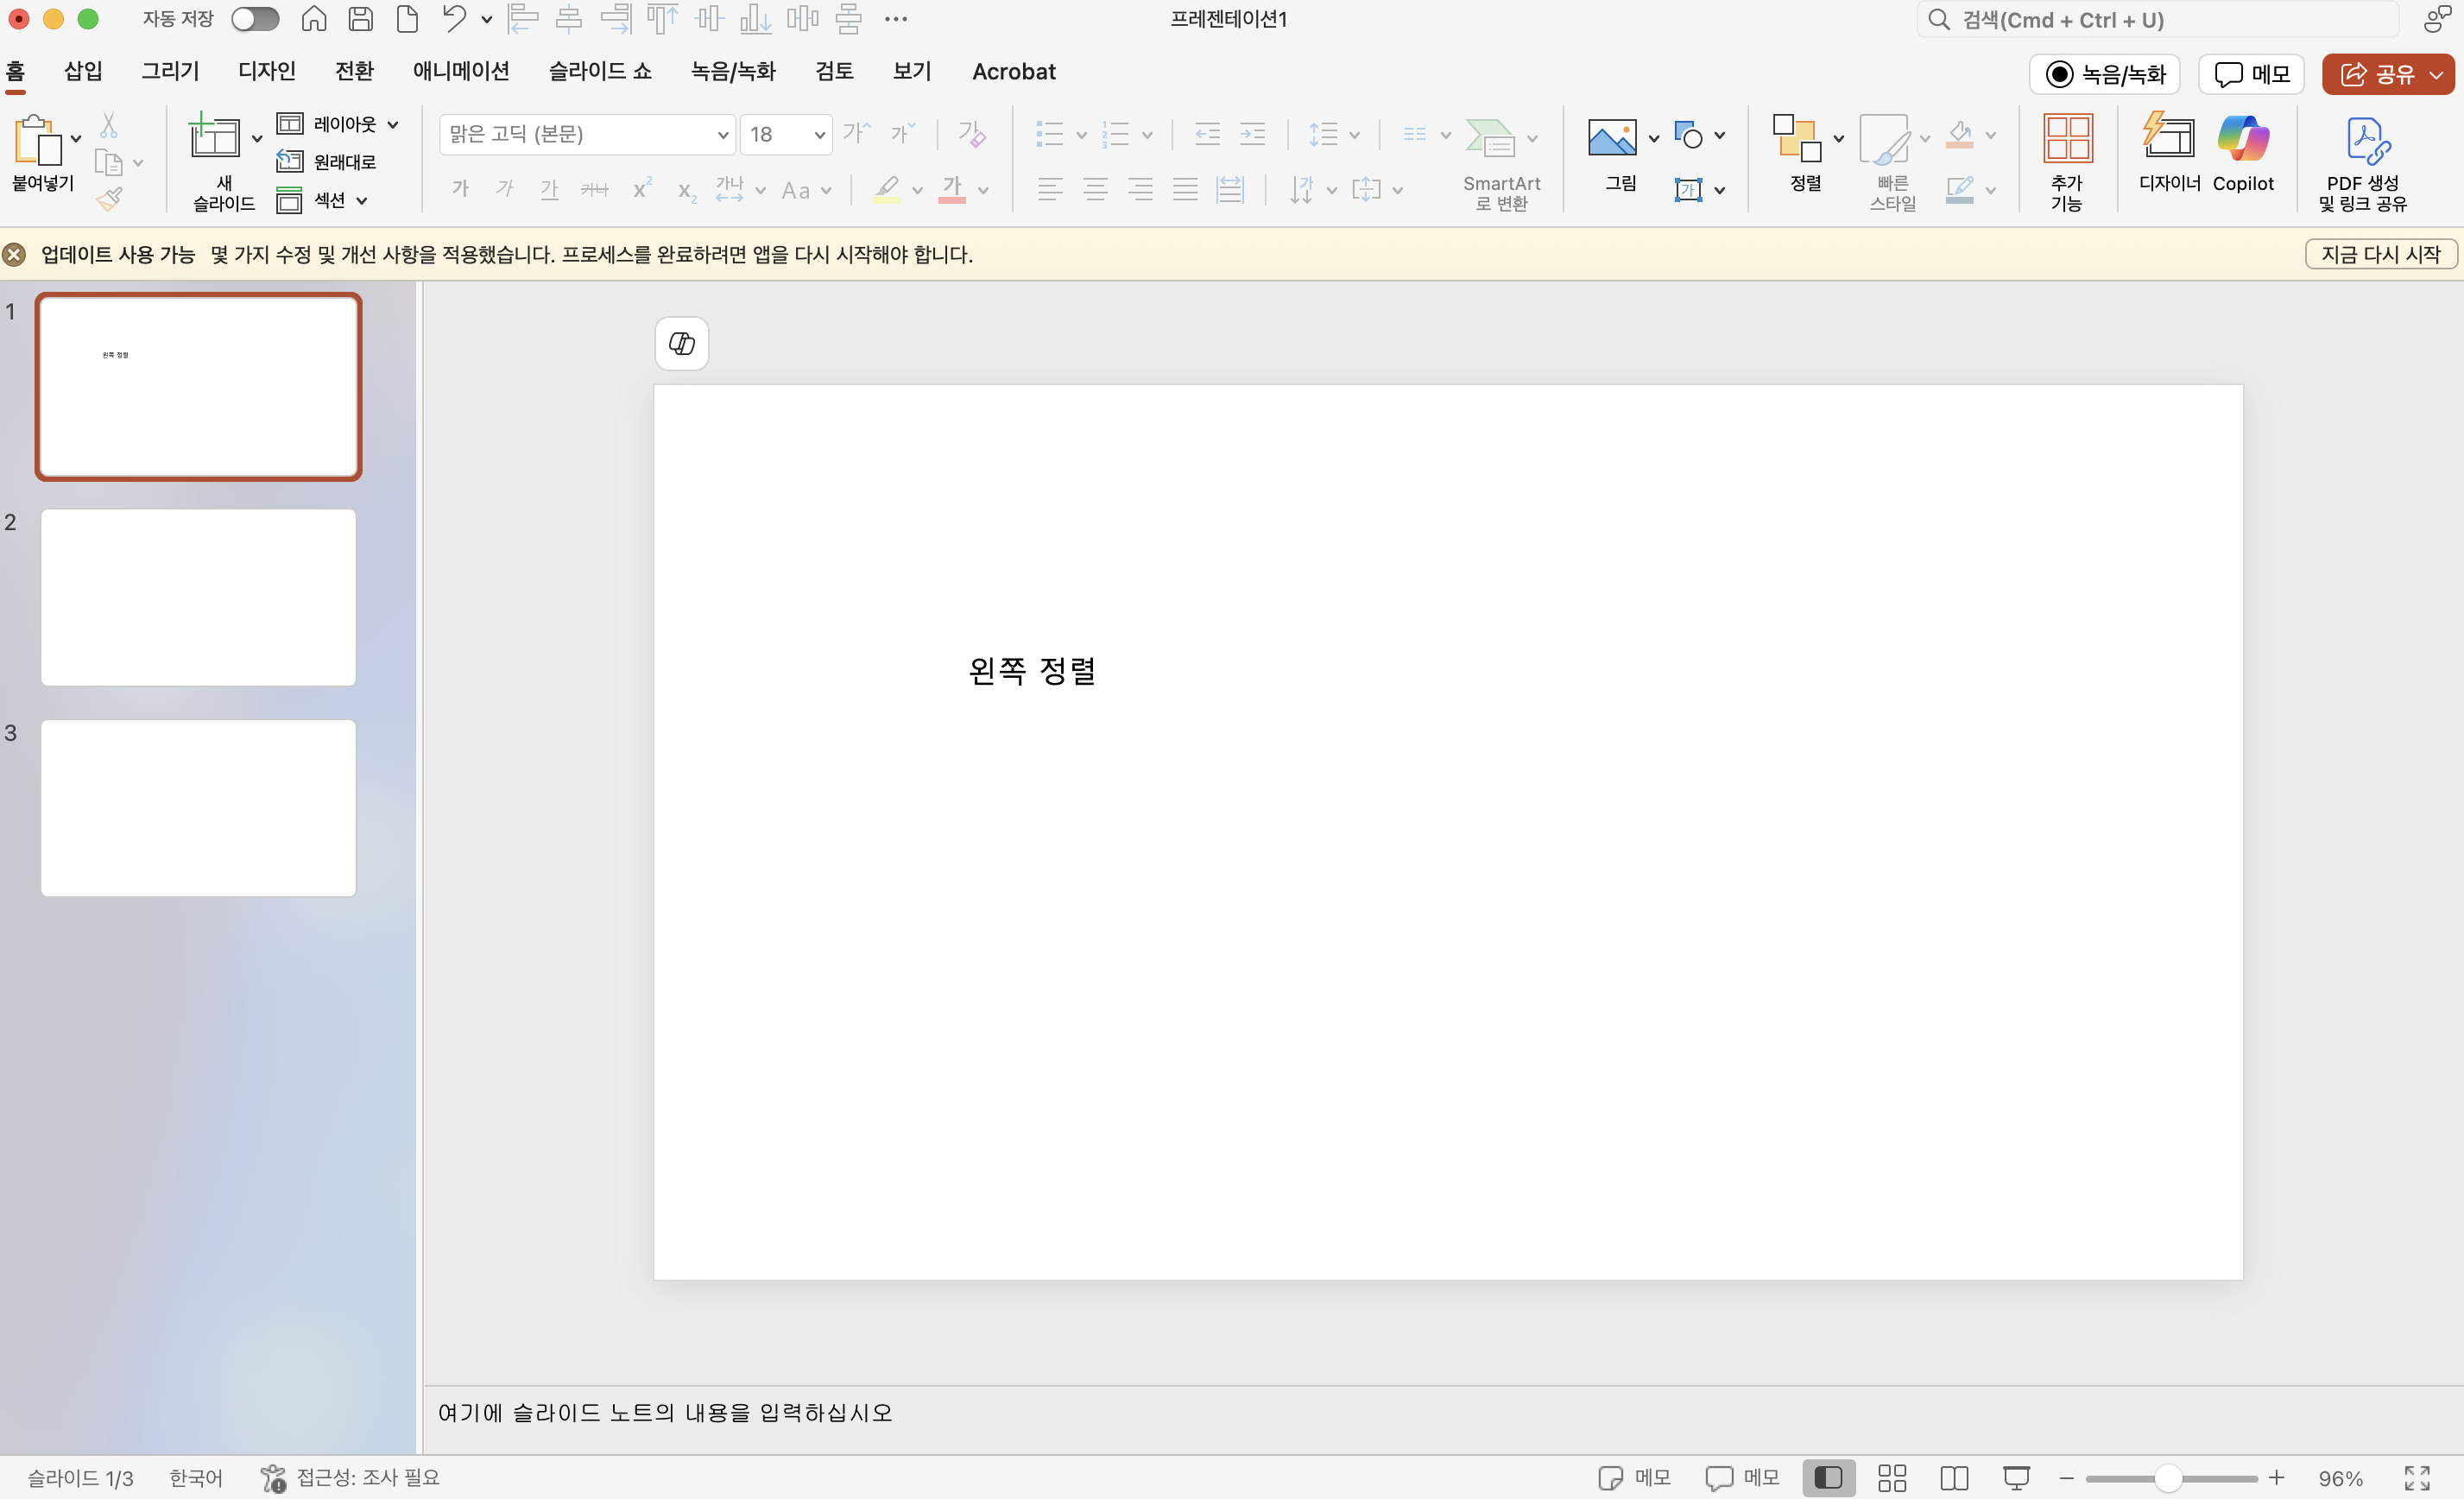The height and width of the screenshot is (1499, 2464).
Task: Click the restart now (지금 다시 시작) button
Action: (2379, 254)
